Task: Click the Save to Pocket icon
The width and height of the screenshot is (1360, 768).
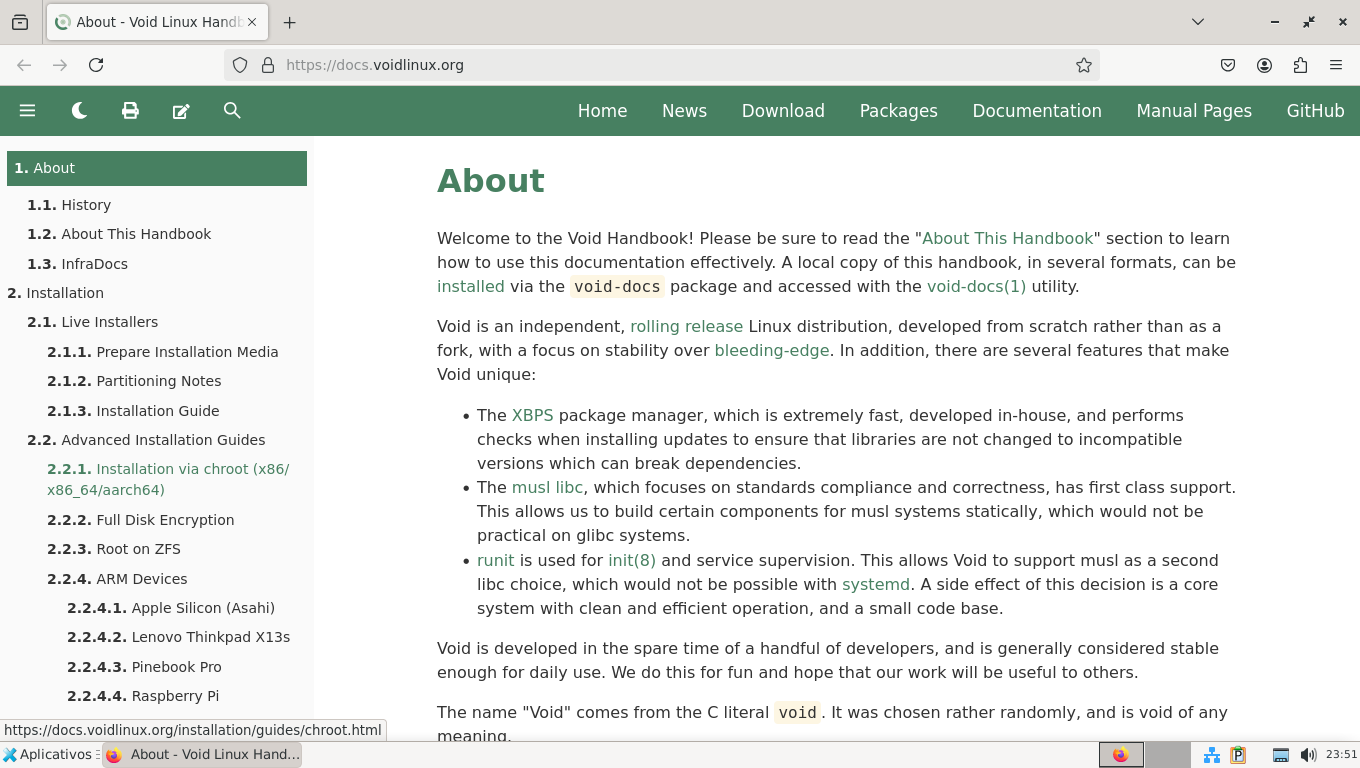Action: pyautogui.click(x=1228, y=65)
